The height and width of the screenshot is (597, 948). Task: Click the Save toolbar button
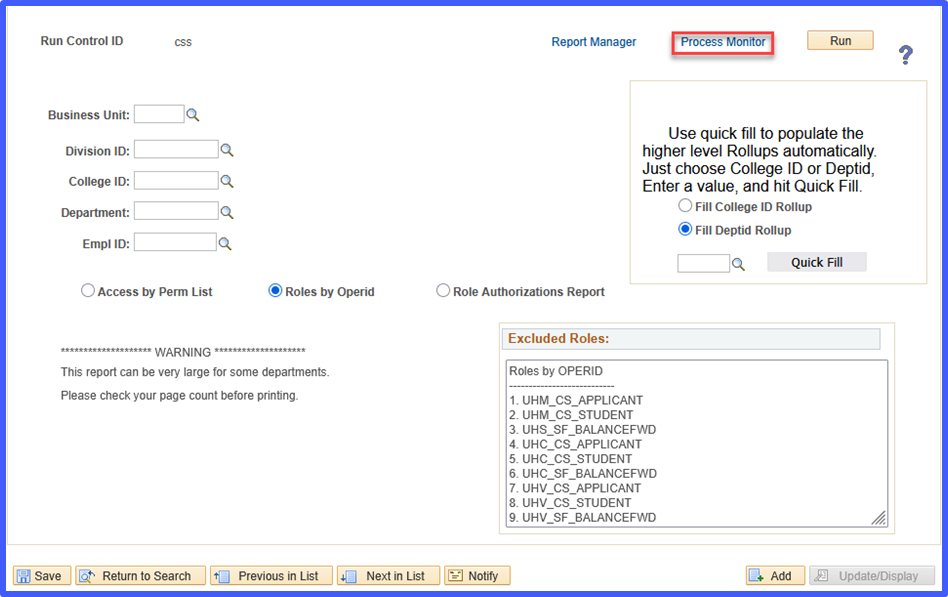coord(41,575)
